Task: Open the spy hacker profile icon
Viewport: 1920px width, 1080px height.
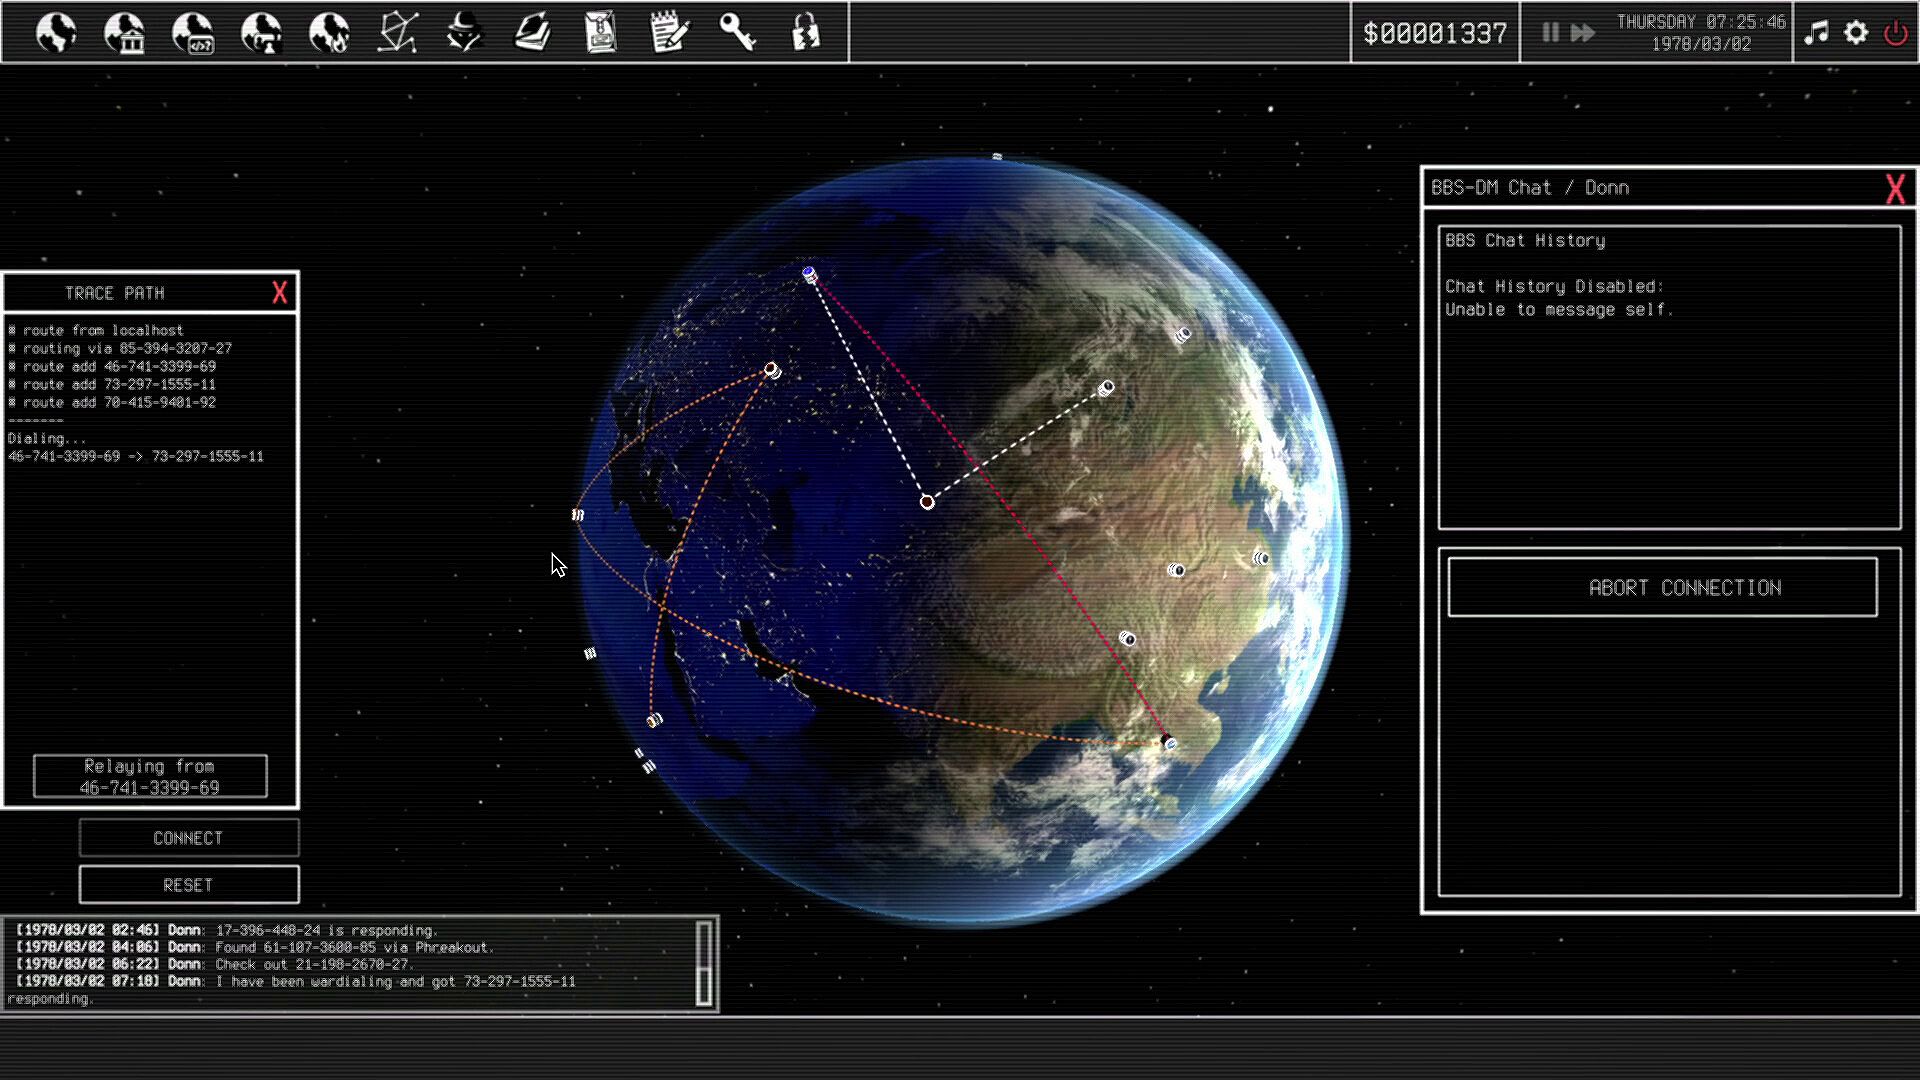Action: pyautogui.click(x=464, y=33)
